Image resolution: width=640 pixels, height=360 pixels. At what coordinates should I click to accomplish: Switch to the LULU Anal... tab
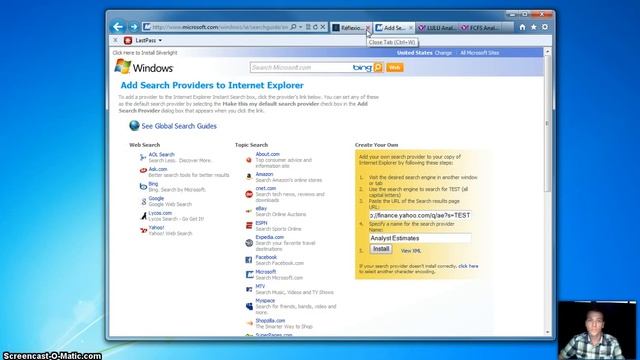(x=437, y=28)
